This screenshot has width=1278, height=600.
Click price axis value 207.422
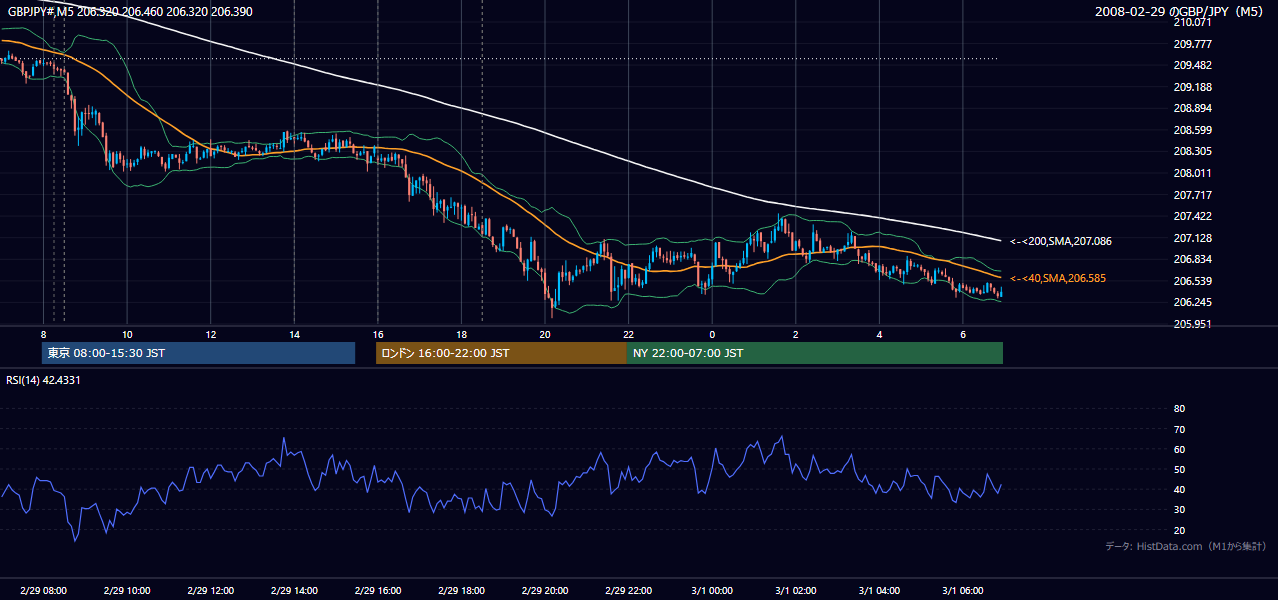coord(1192,216)
